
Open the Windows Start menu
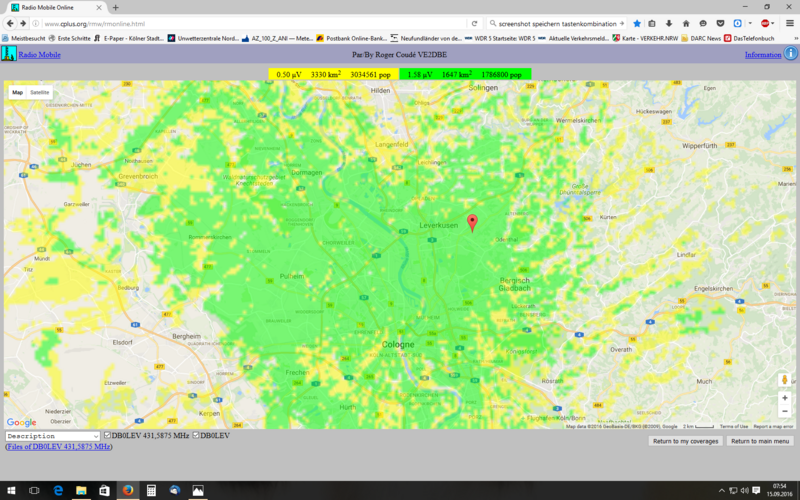click(x=11, y=490)
